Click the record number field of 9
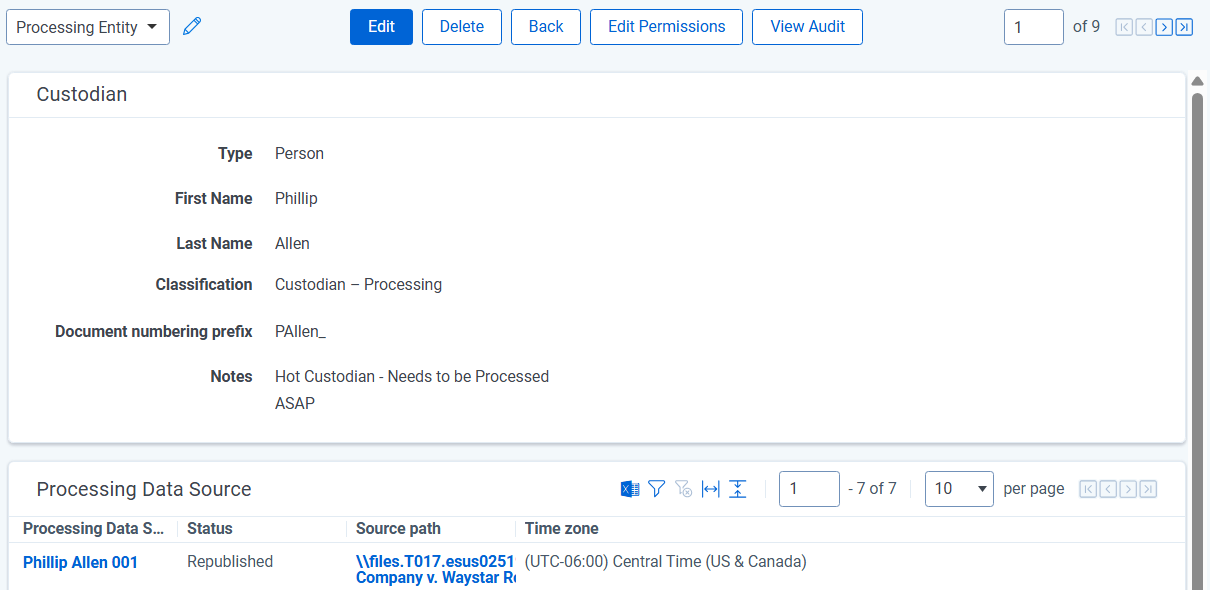Screen dimensions: 1210x590 [x=1034, y=27]
